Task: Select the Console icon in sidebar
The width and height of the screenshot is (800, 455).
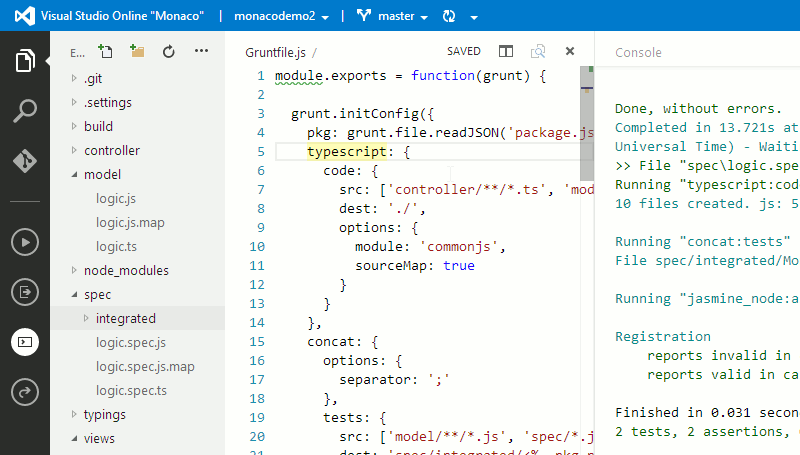Action: [x=25, y=342]
